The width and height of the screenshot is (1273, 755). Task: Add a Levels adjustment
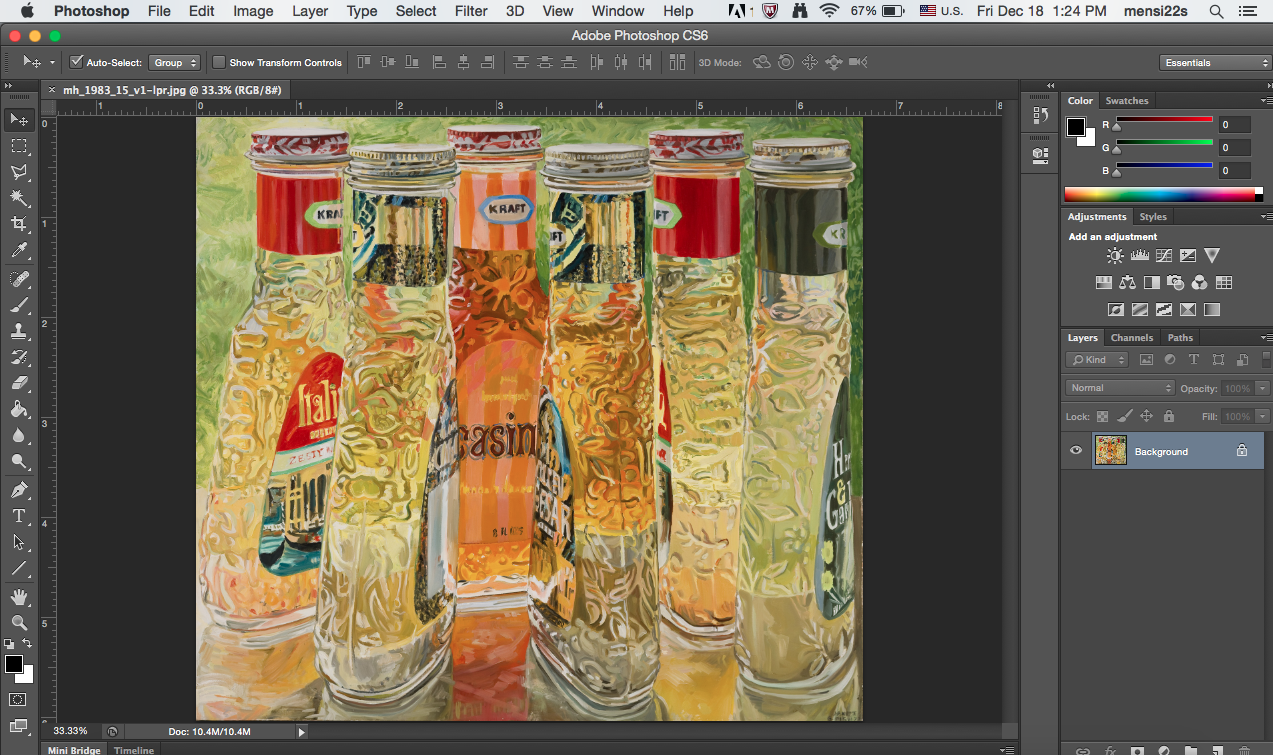click(x=1139, y=256)
